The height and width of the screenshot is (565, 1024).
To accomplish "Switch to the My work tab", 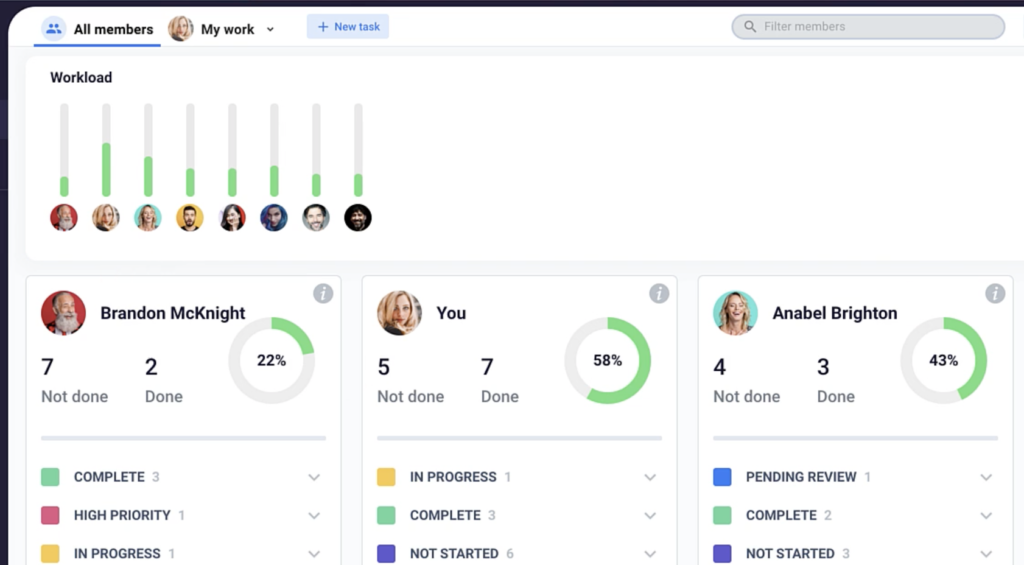I will coord(222,29).
